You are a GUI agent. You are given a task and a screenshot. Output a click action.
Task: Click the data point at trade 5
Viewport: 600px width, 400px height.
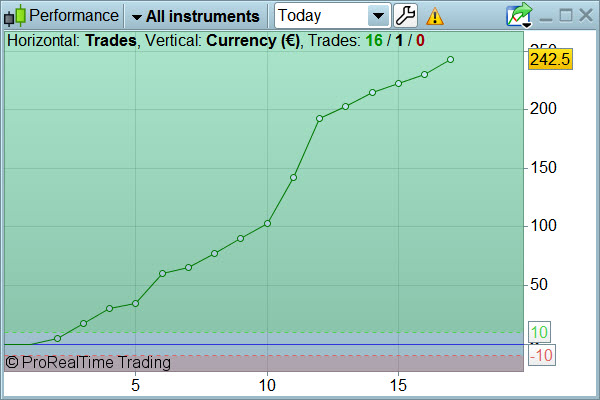click(x=135, y=303)
